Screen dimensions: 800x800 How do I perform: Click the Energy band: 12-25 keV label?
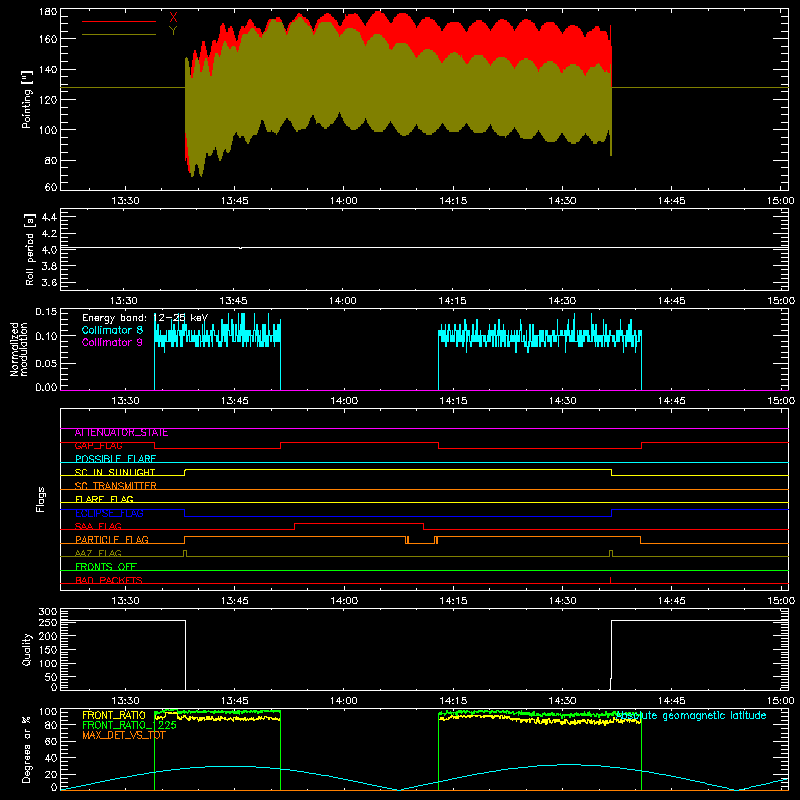[145, 318]
